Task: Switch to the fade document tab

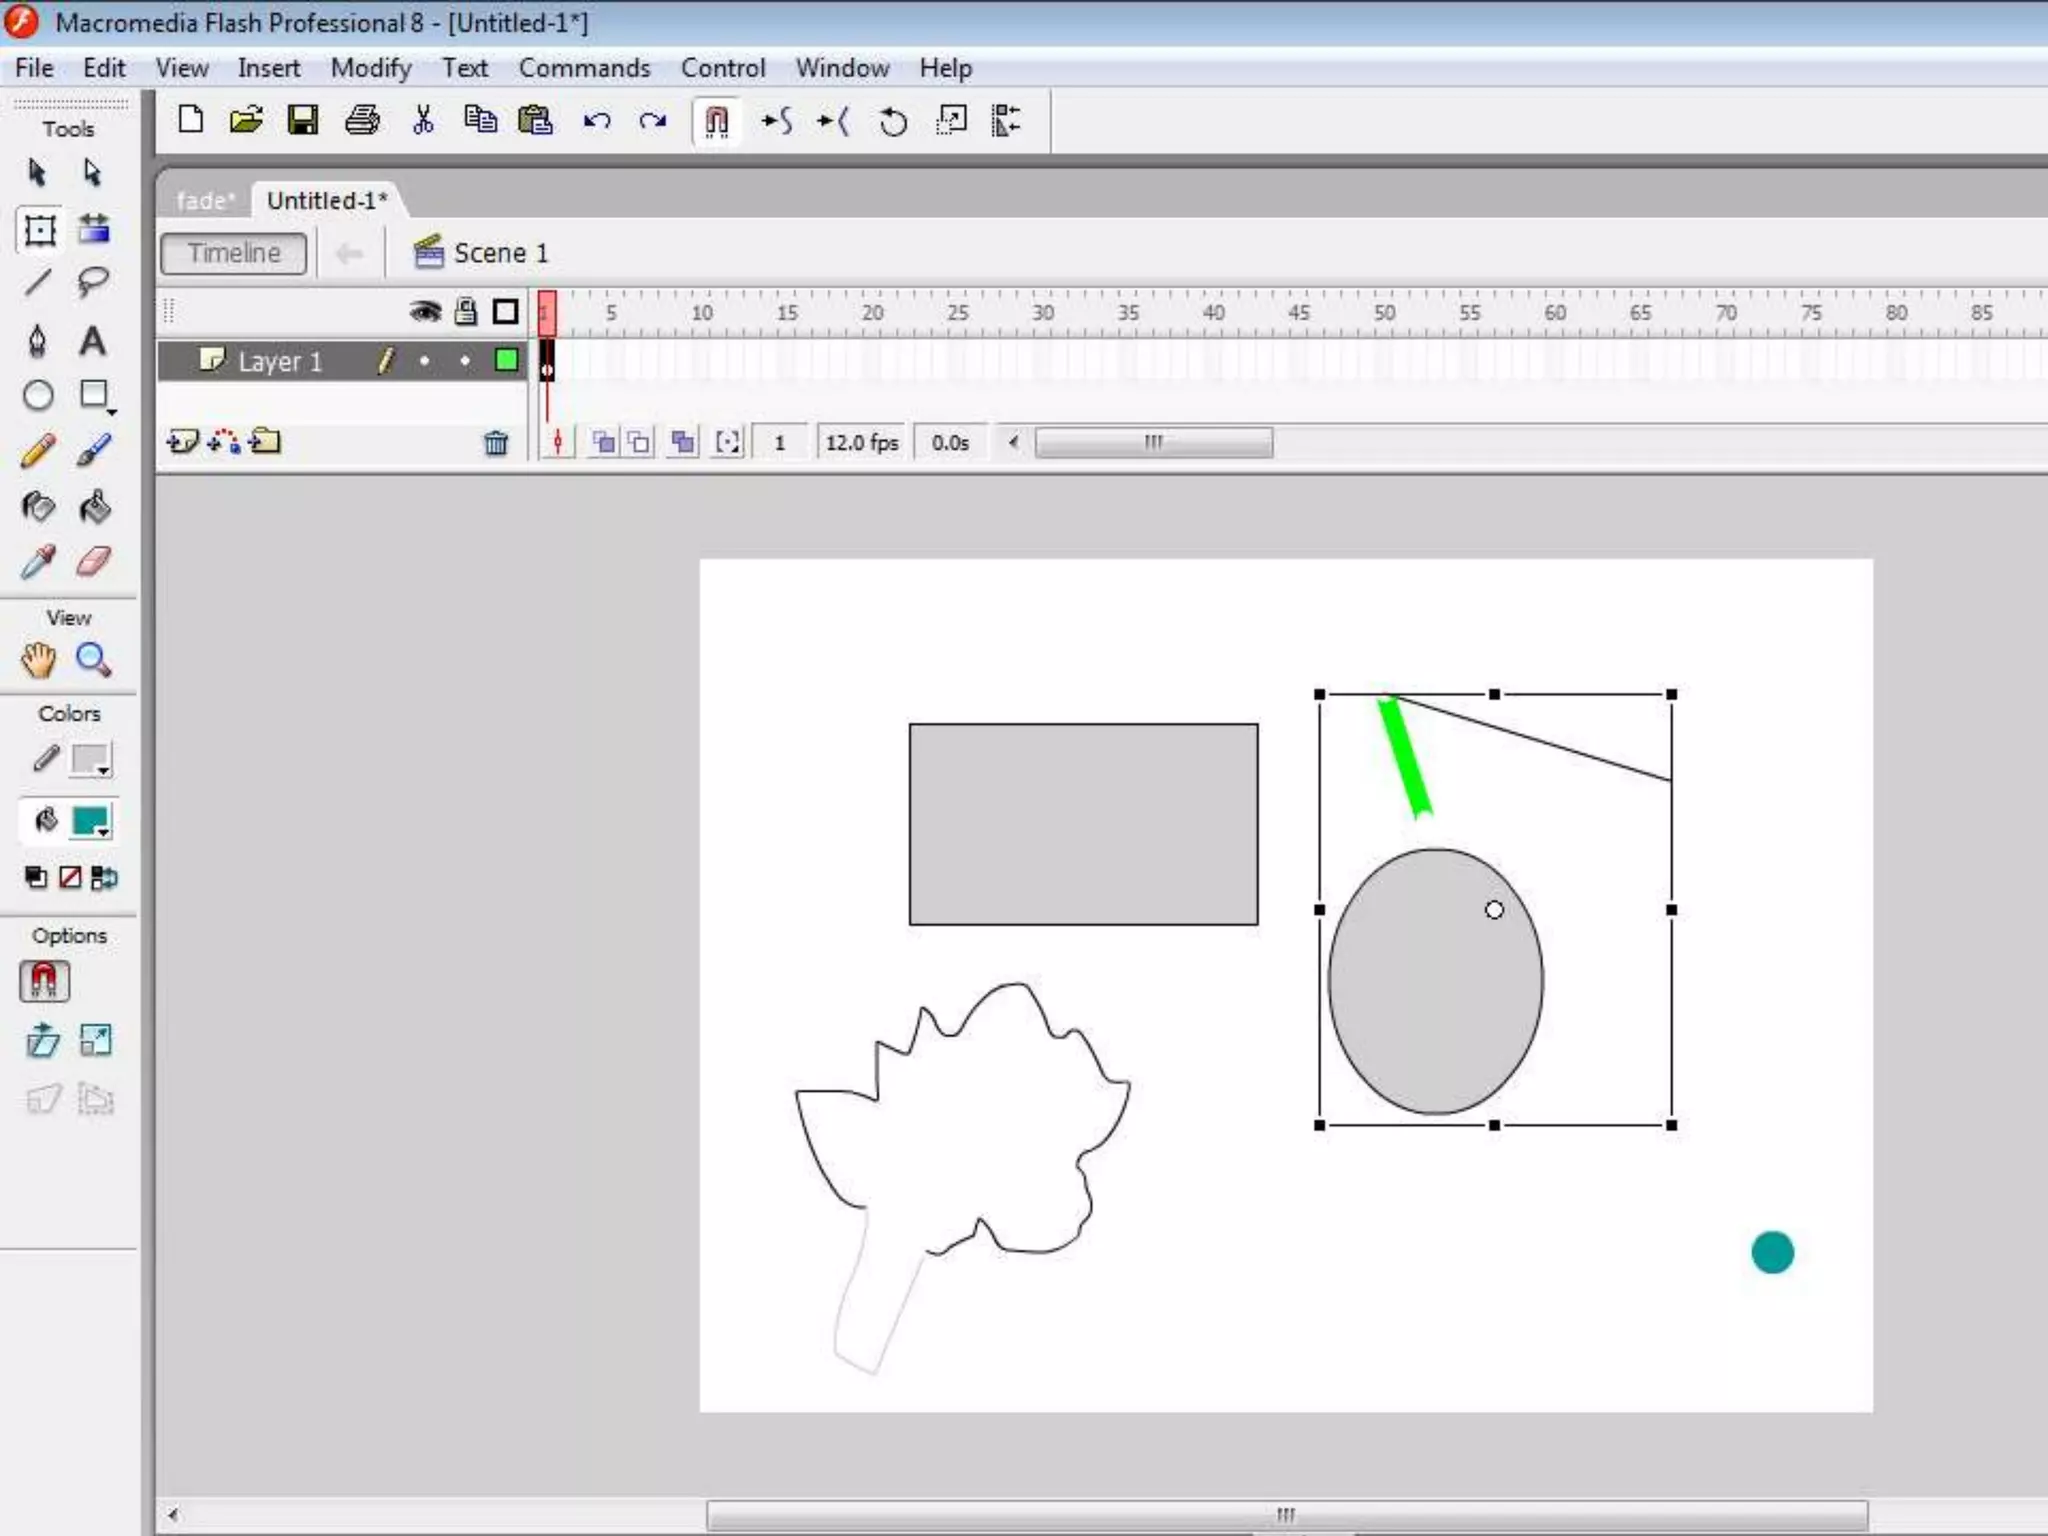Action: [x=205, y=200]
